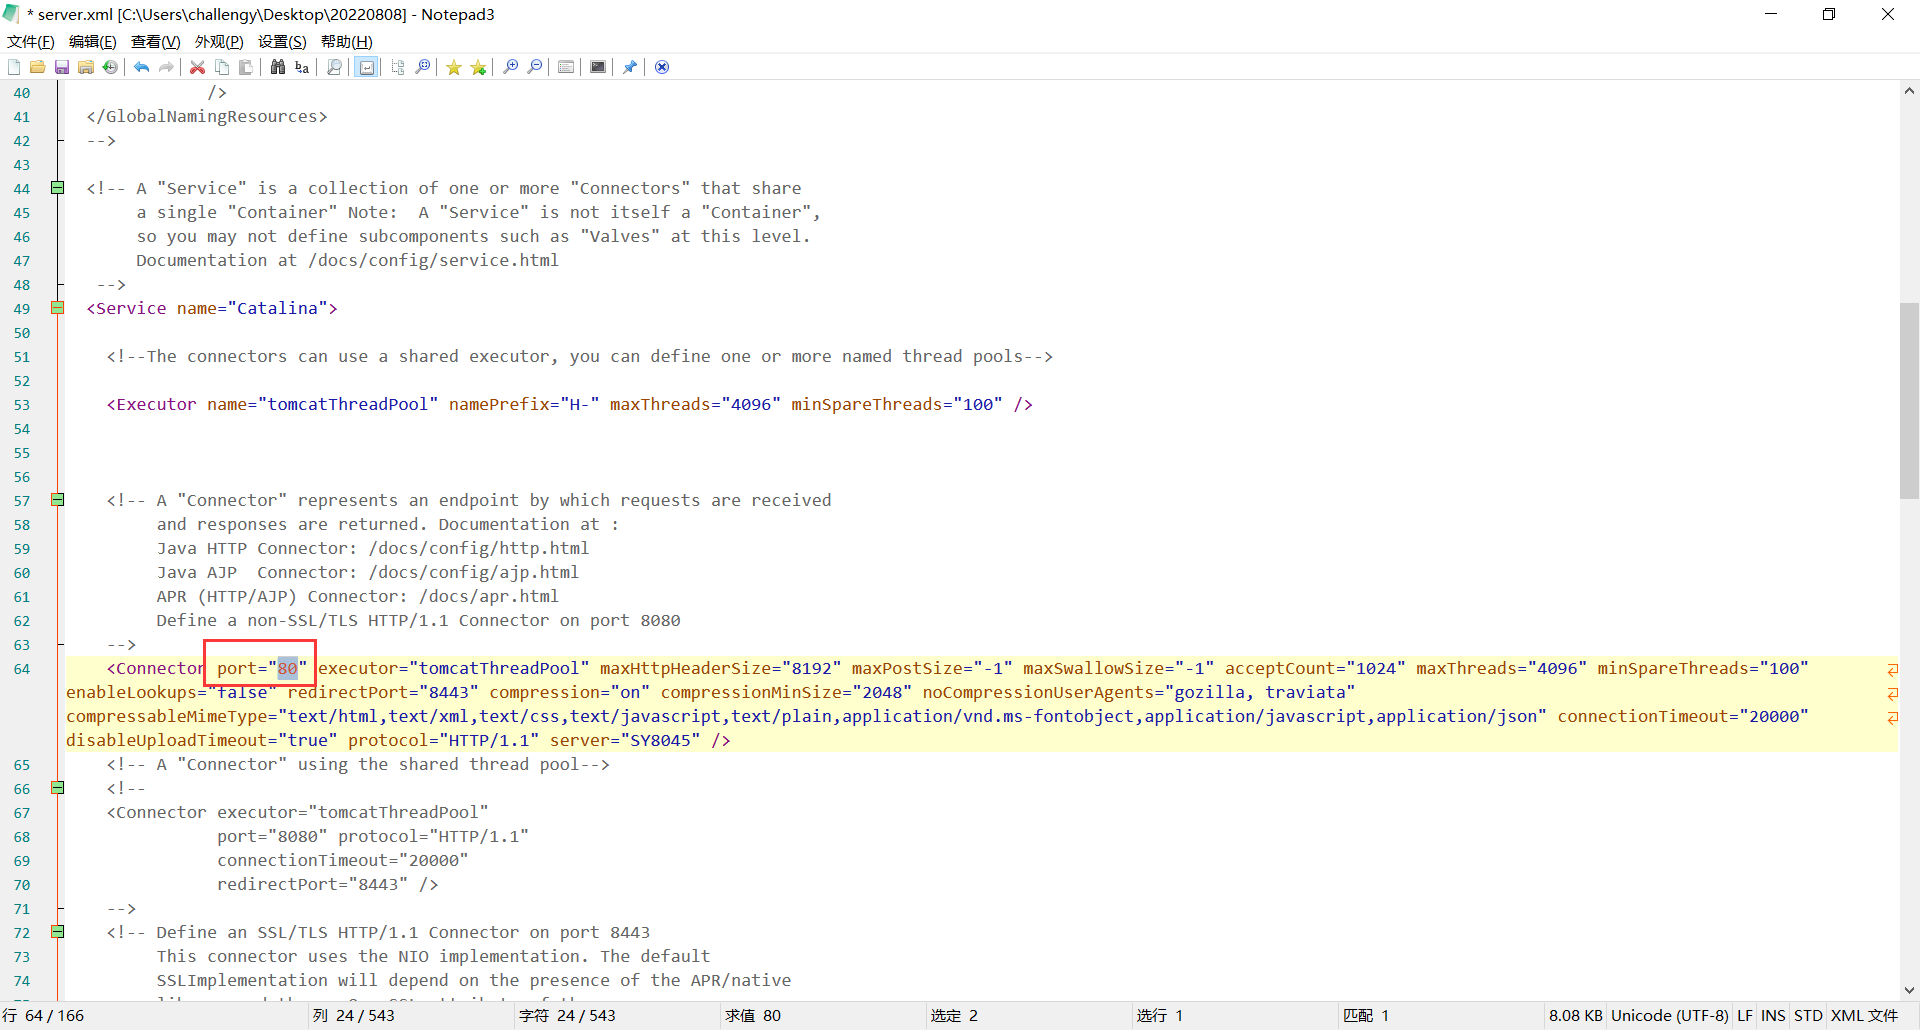The image size is (1920, 1030).
Task: Add to favorites with star-plus icon
Action: coord(479,67)
